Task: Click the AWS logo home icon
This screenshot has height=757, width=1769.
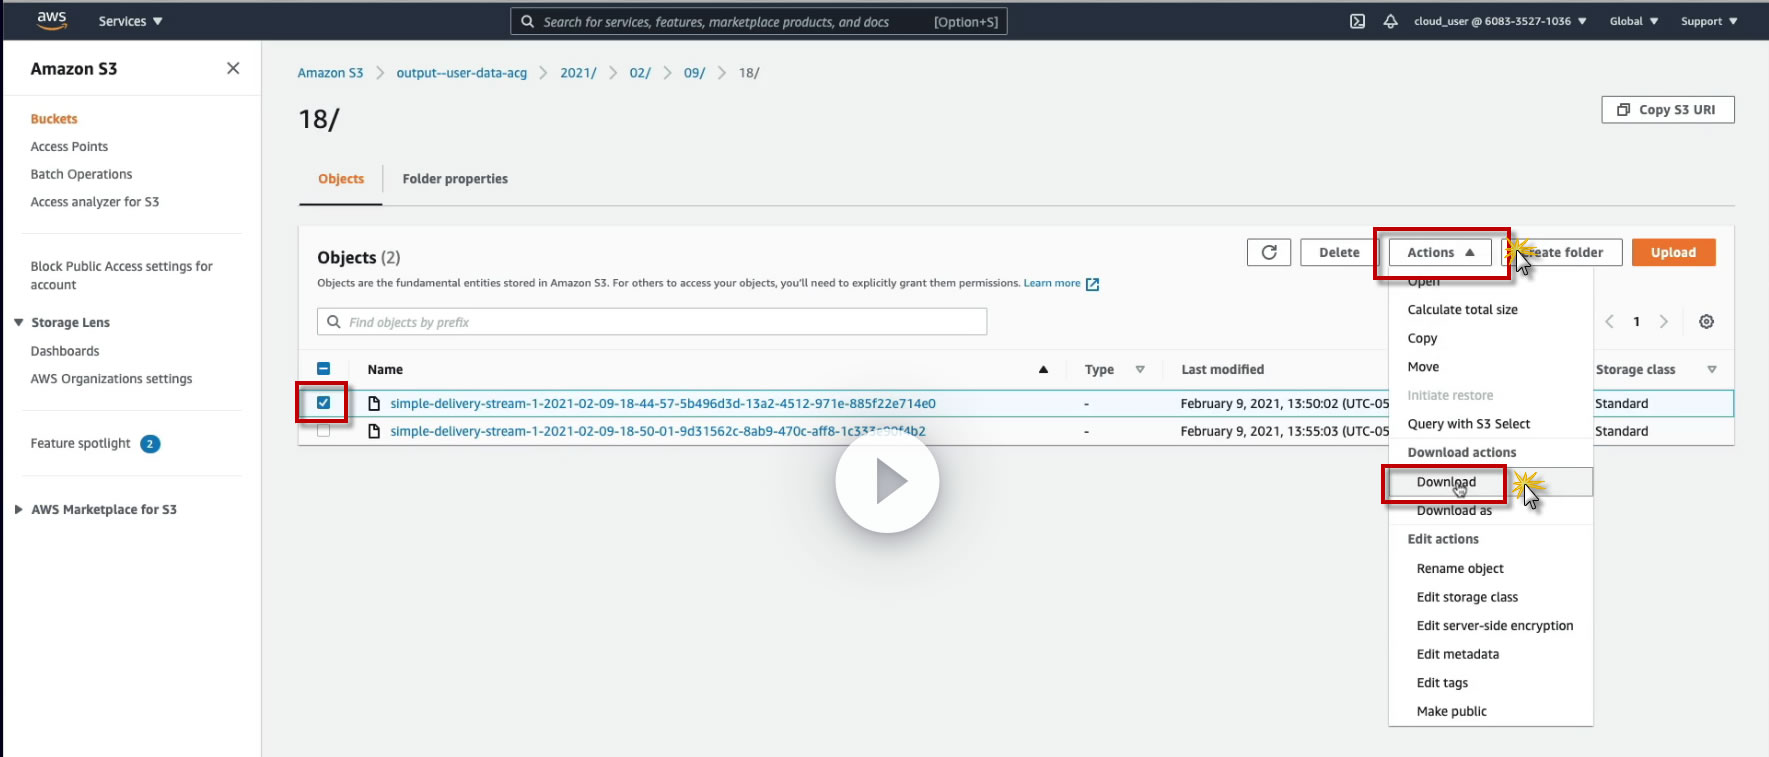Action: (52, 20)
